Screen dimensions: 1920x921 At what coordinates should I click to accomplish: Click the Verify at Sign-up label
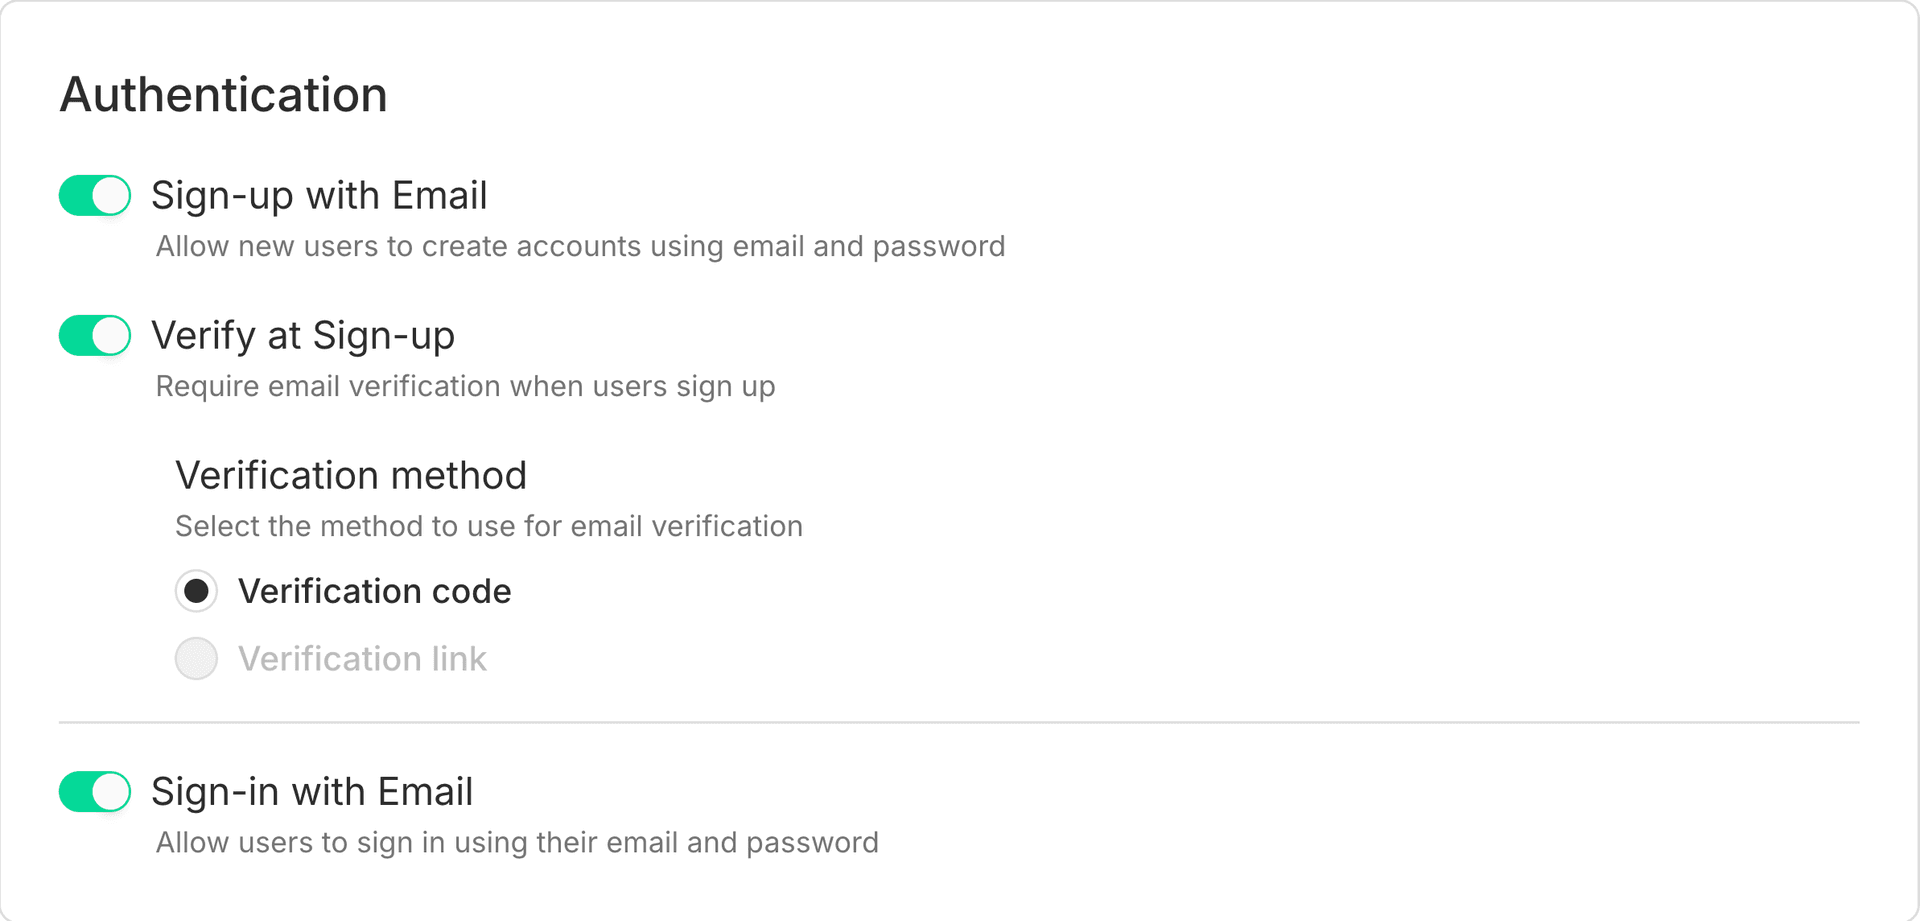(x=303, y=335)
